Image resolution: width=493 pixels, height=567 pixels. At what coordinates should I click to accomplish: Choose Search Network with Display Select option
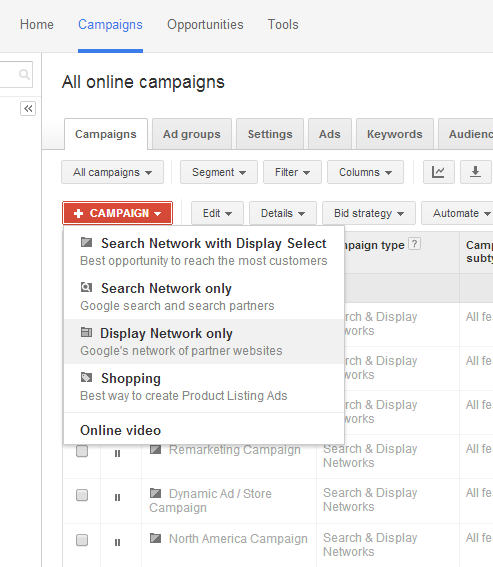coord(204,251)
